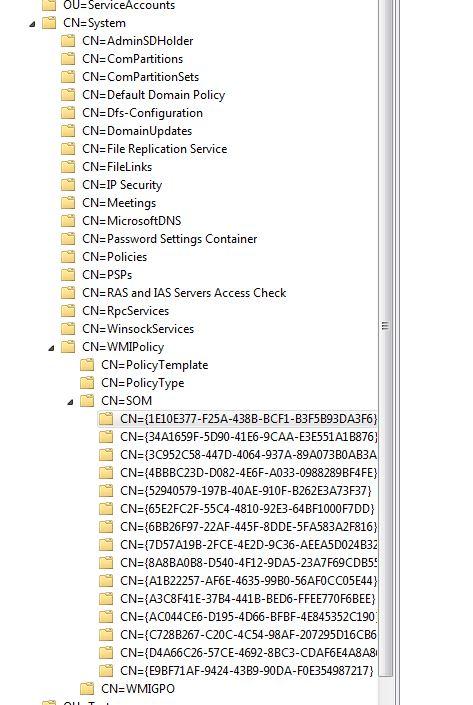Select CN={A3C8F41E-37B4-441B-BED6 entry
Screen dimensions: 473x705
point(248,598)
